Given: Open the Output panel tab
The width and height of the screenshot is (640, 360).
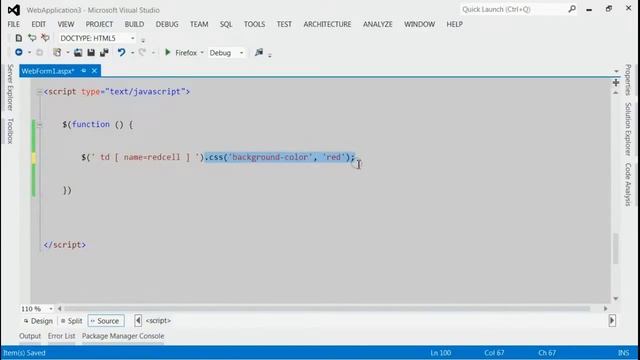Looking at the screenshot, I should [30, 336].
